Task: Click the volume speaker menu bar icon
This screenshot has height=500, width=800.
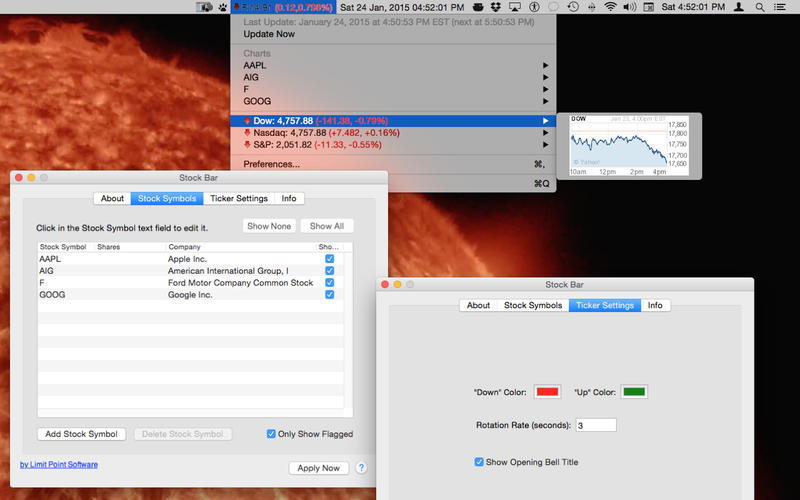Action: coord(630,7)
